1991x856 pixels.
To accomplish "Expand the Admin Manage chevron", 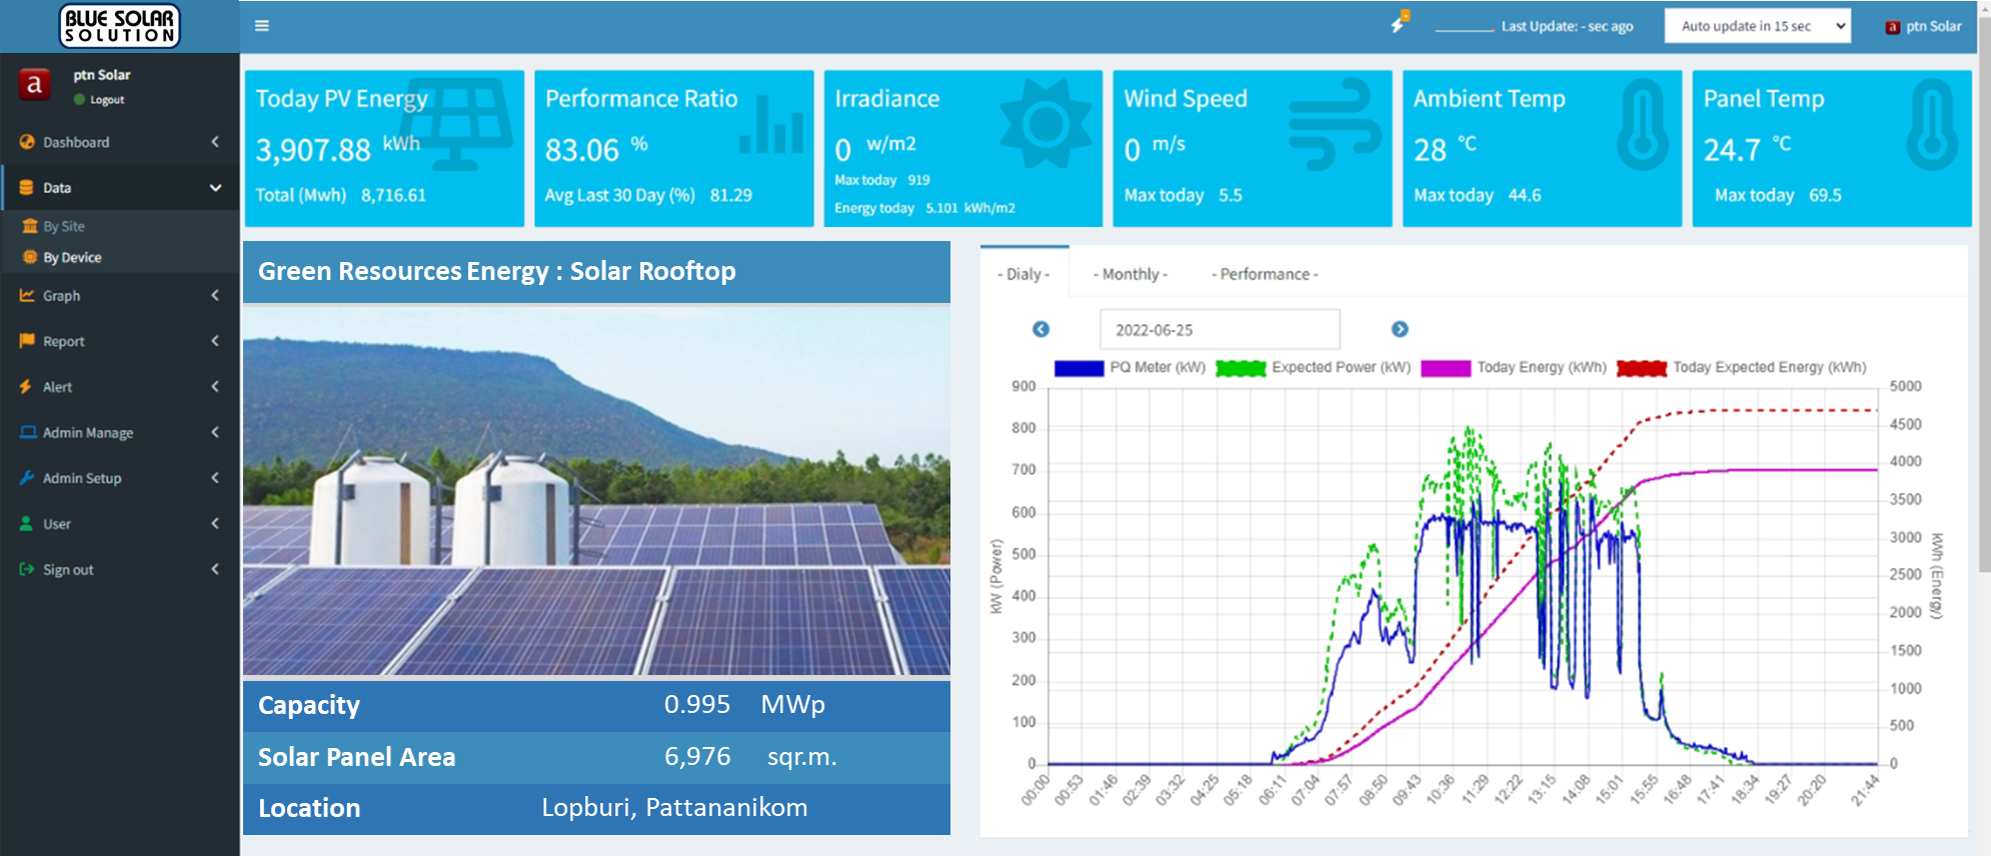I will point(215,432).
